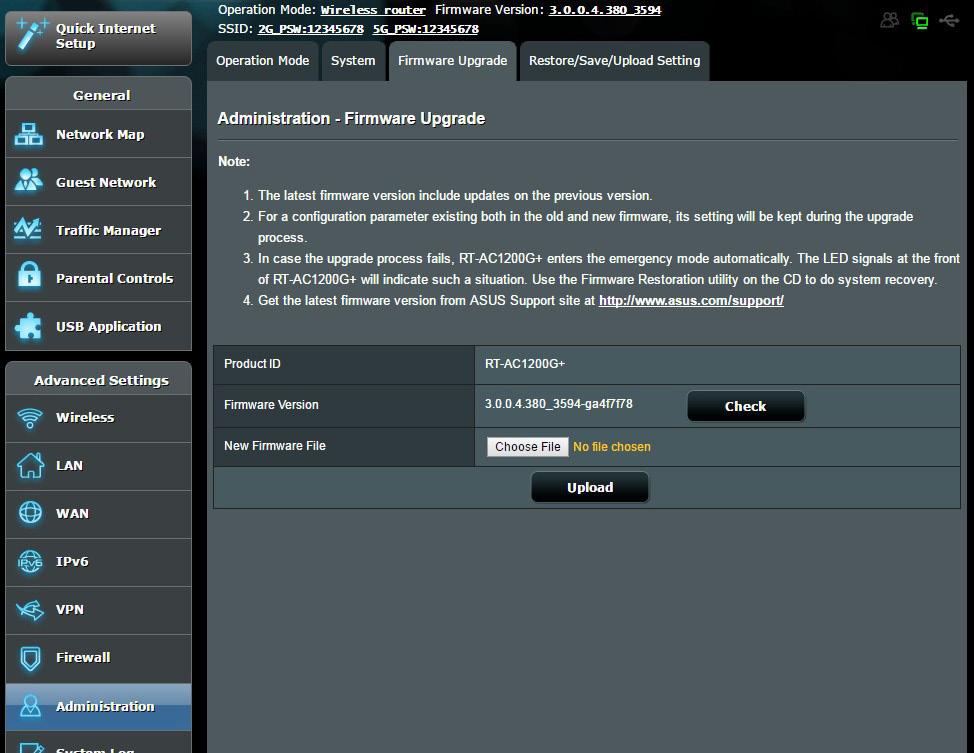Launch Quick Internet Setup
The width and height of the screenshot is (974, 753).
[x=98, y=37]
